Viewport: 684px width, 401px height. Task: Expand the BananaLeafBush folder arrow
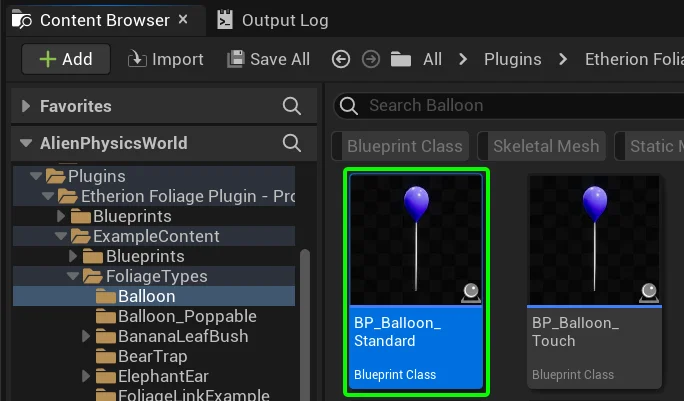point(85,336)
